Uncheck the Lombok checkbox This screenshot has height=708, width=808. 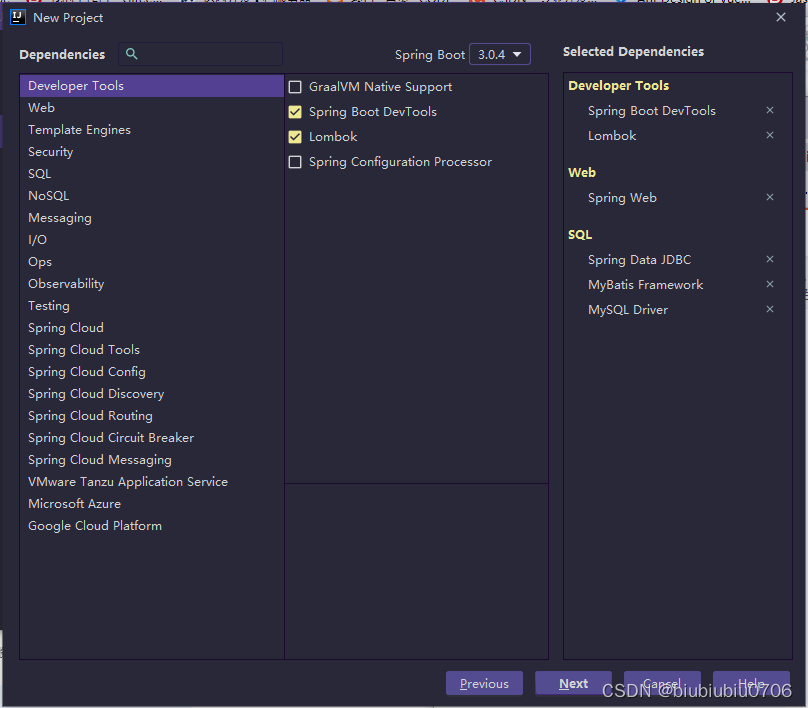tap(295, 137)
